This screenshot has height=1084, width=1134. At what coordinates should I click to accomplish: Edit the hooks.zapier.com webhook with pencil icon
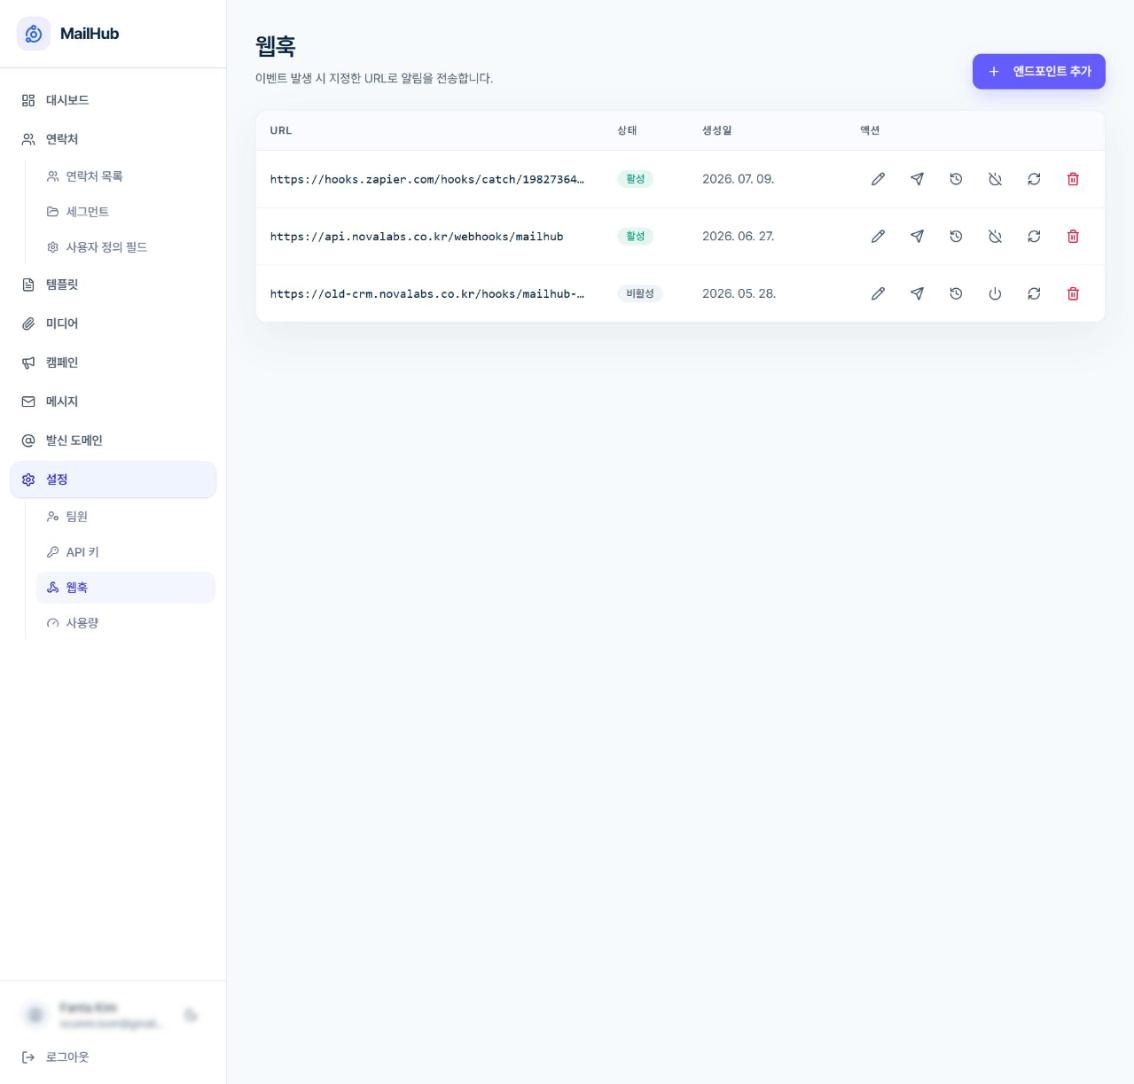click(877, 179)
